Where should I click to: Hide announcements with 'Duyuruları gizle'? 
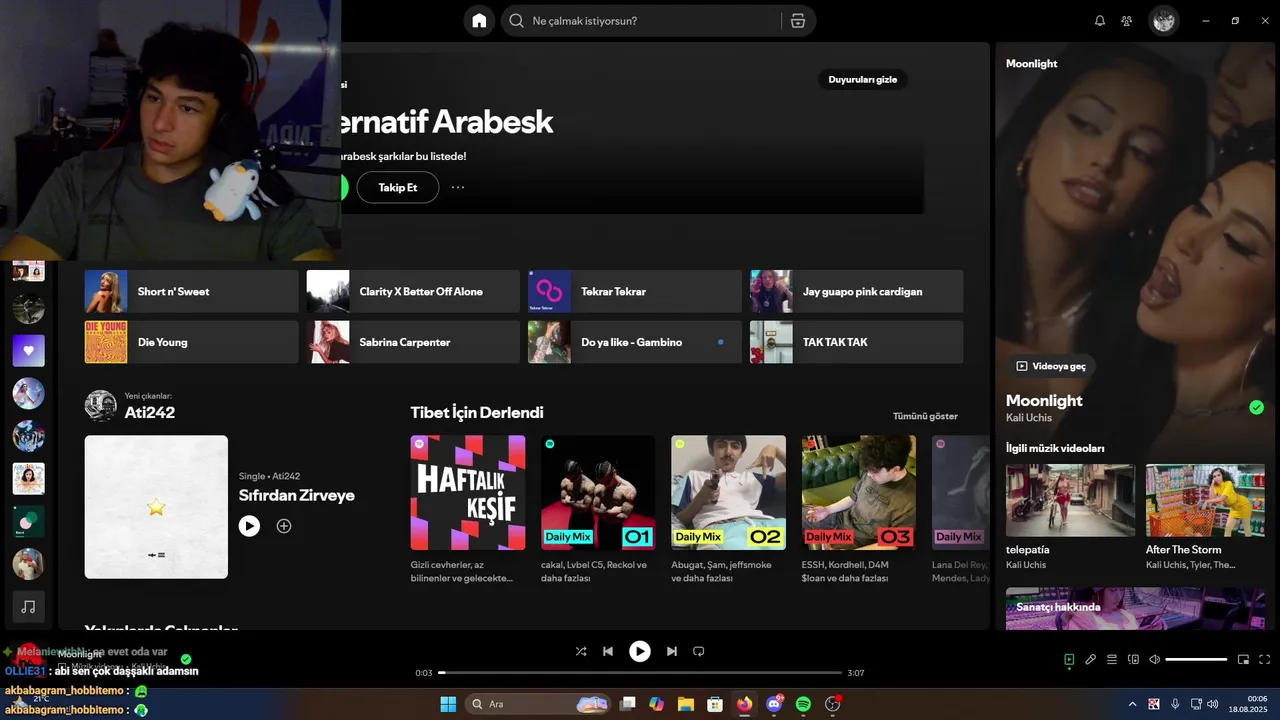862,80
